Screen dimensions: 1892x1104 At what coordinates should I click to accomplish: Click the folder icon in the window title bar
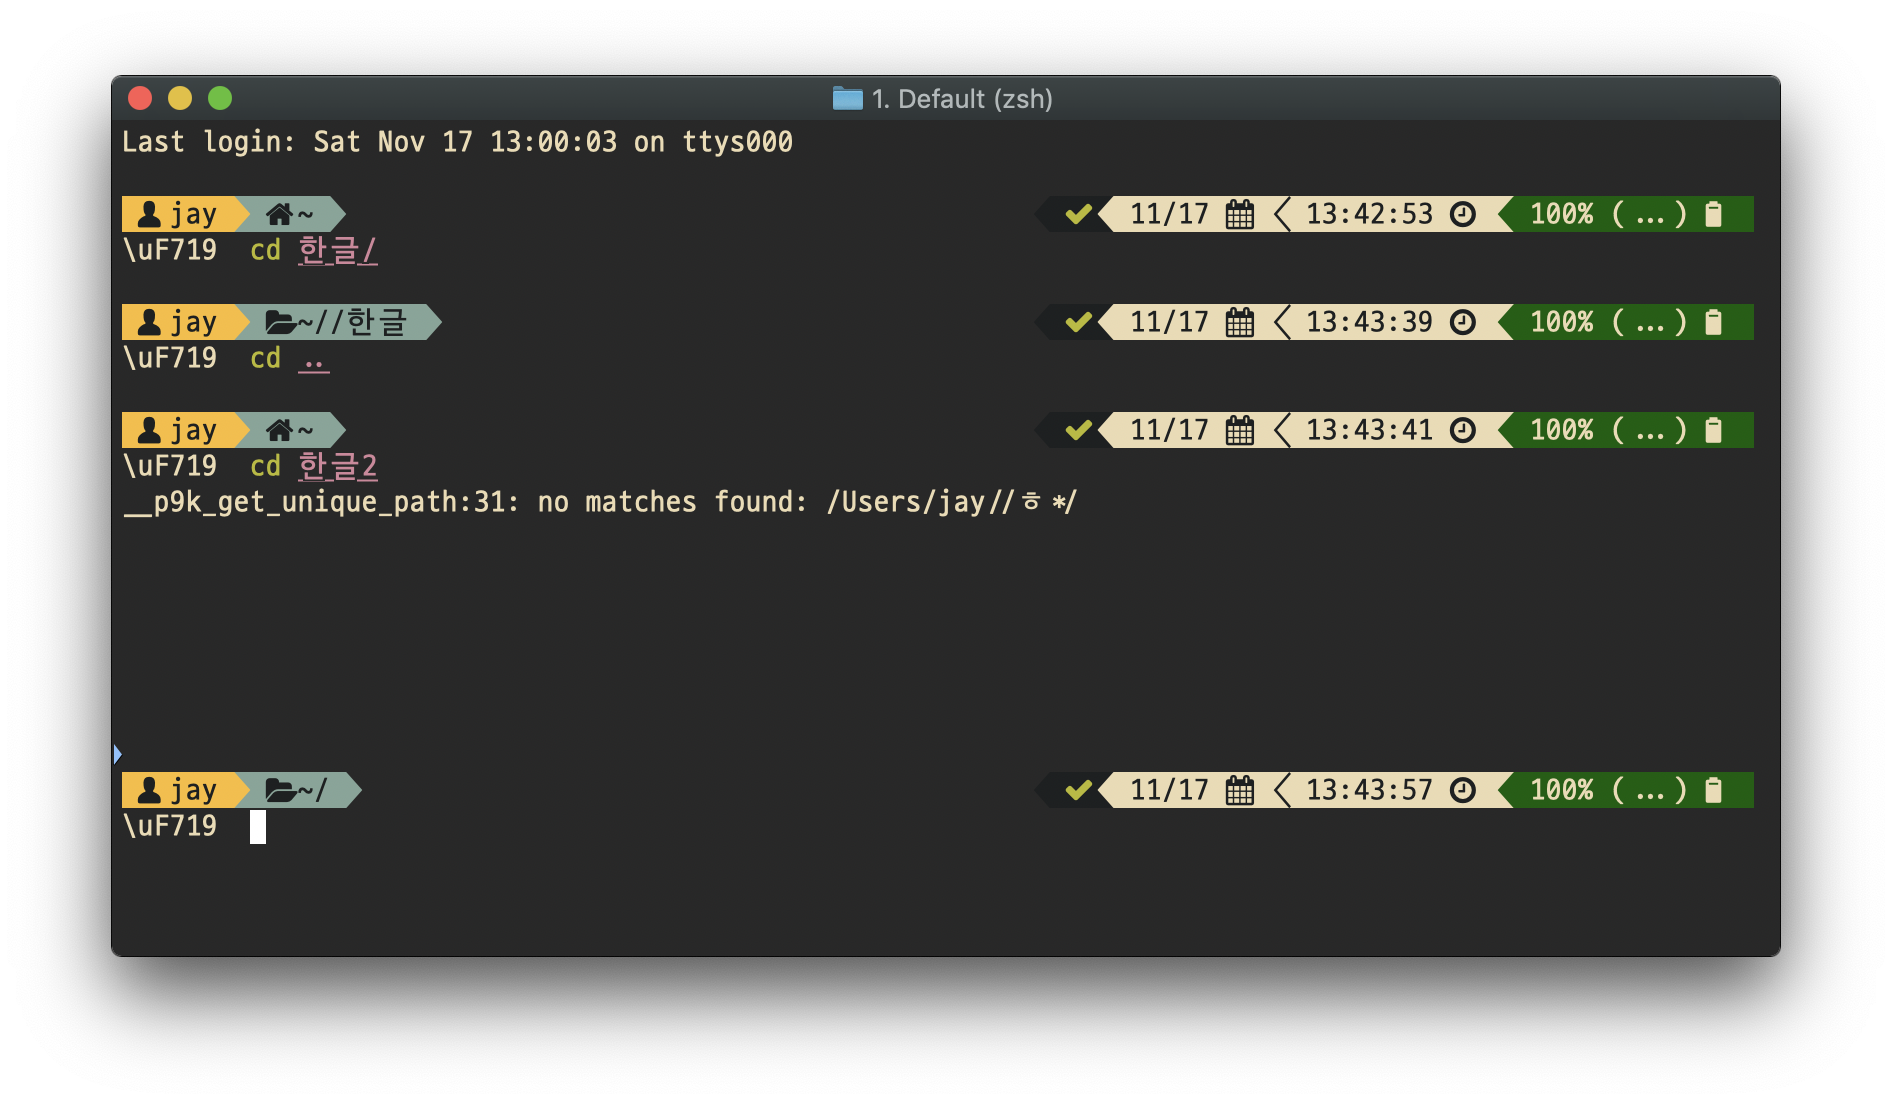click(x=846, y=99)
